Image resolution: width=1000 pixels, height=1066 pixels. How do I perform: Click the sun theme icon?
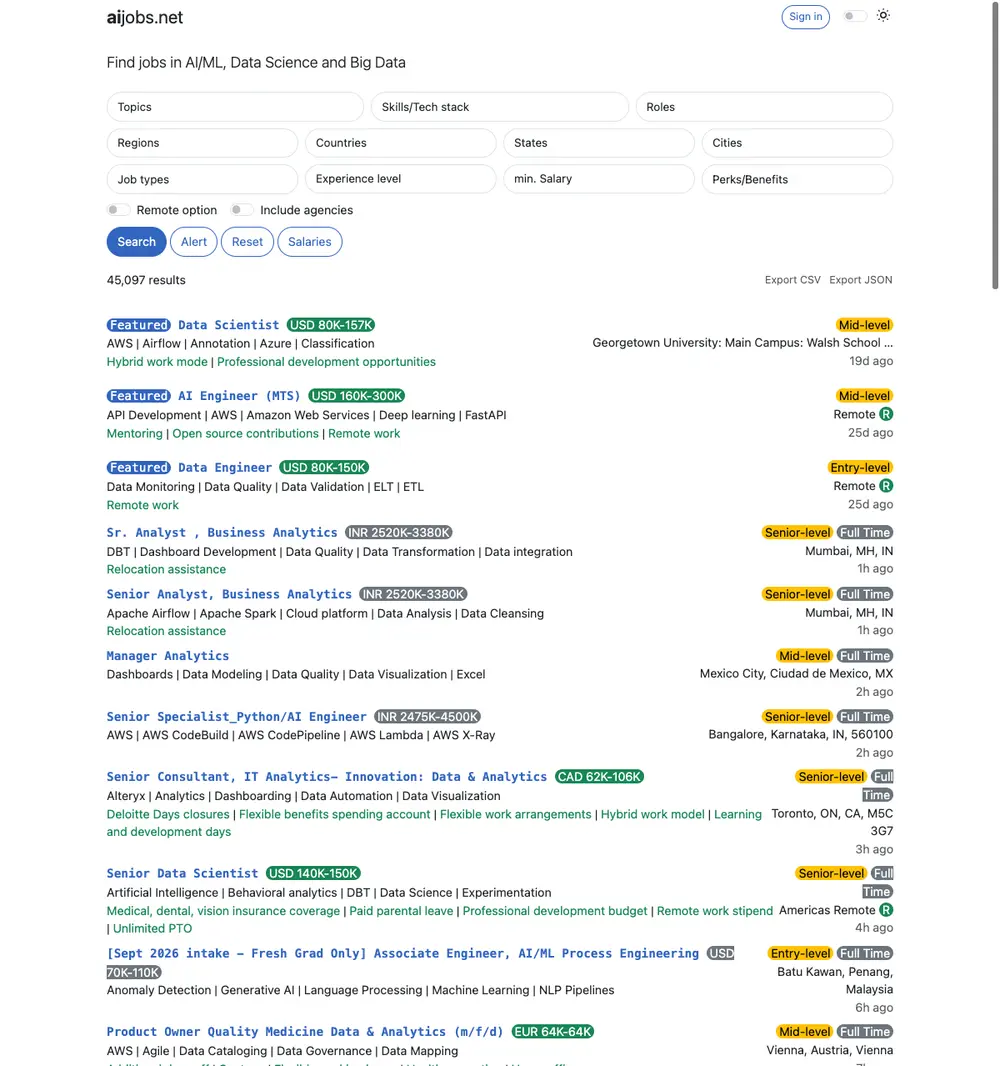(882, 16)
